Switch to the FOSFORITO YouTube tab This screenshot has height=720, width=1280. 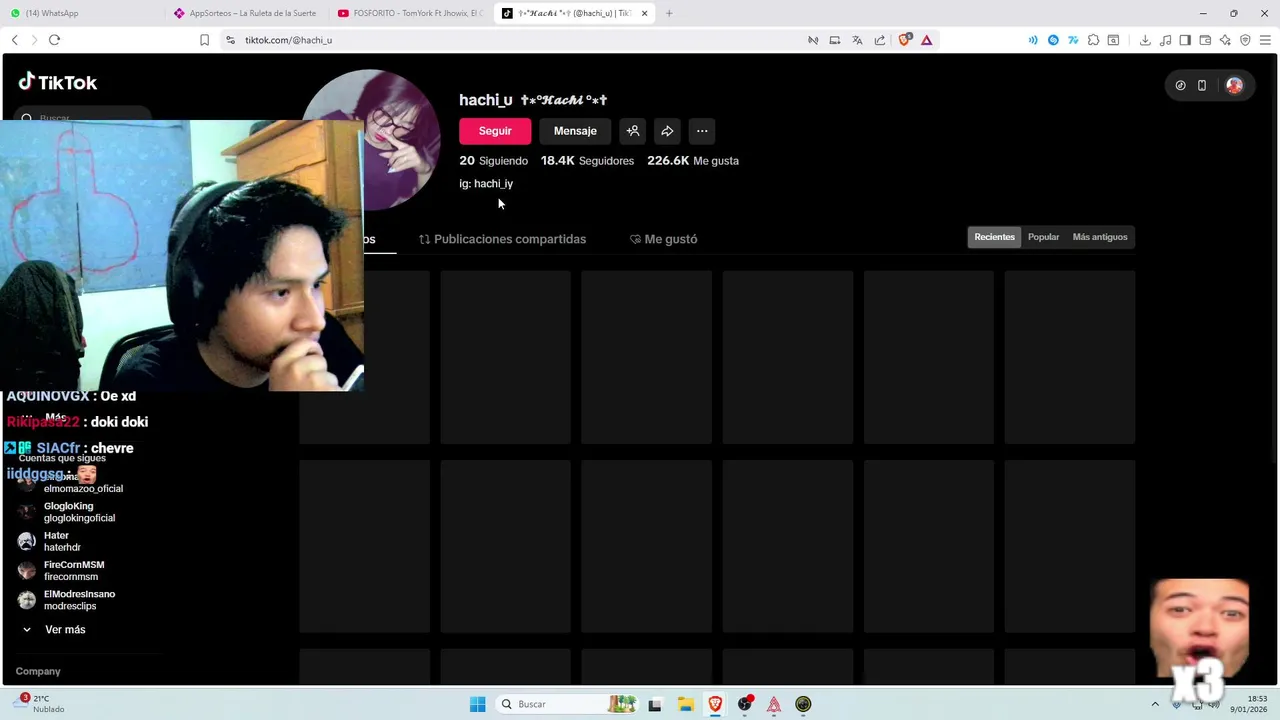coord(410,13)
